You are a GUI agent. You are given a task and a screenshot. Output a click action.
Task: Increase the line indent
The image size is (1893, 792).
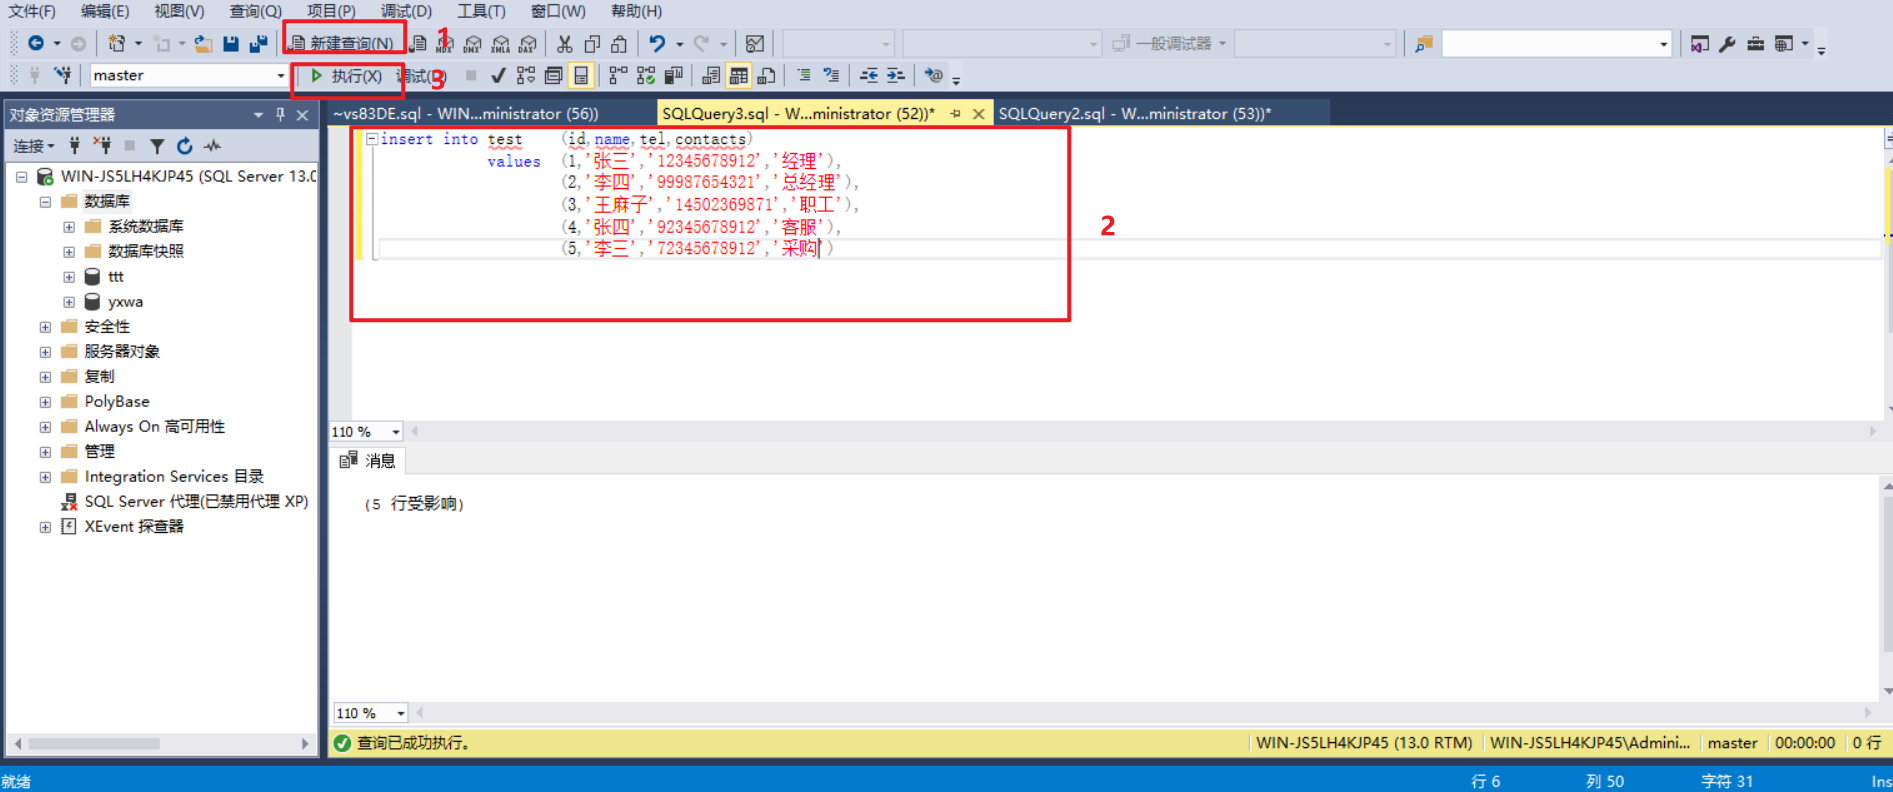pos(896,76)
